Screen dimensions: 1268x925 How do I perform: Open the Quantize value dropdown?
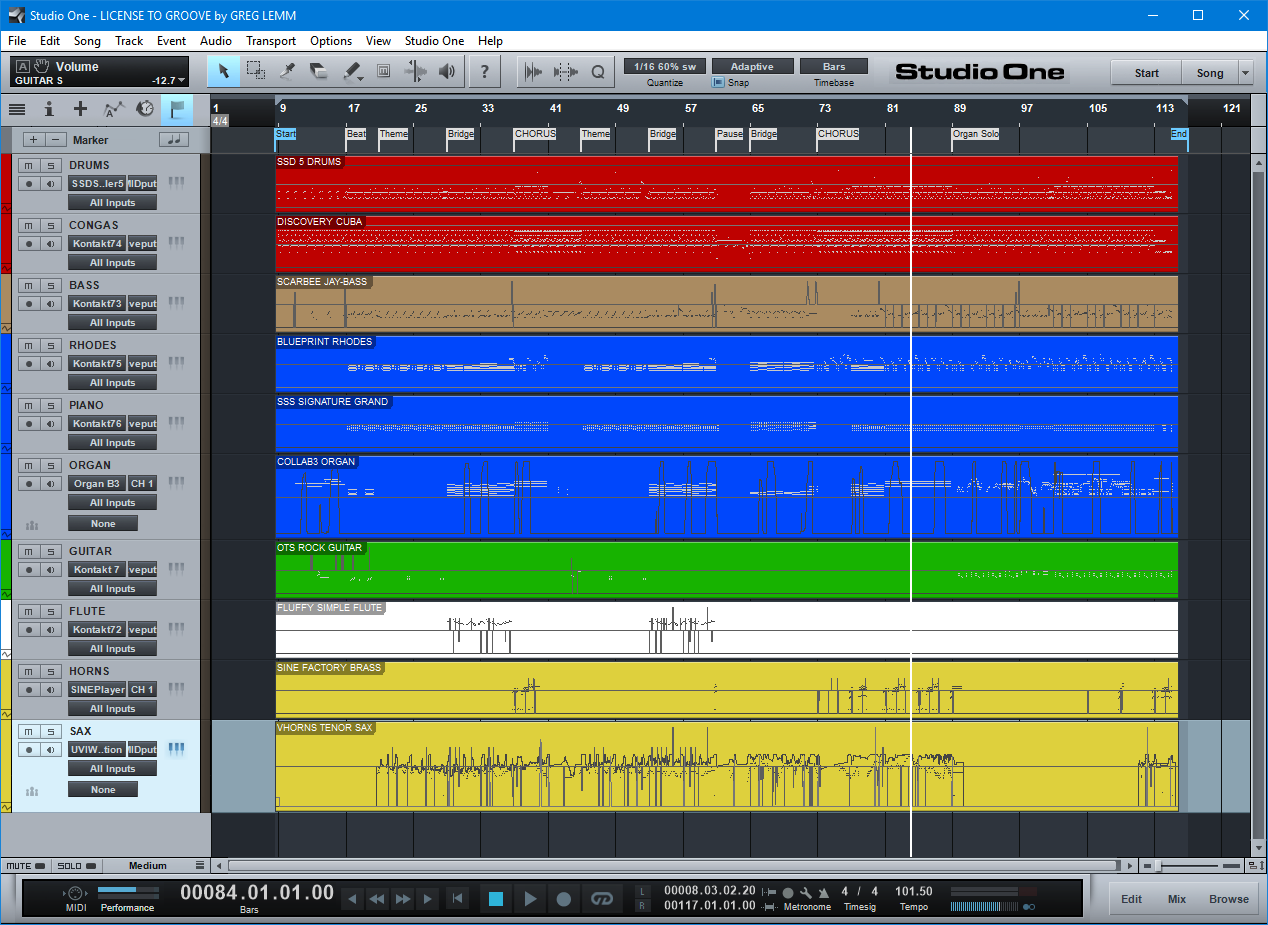(x=664, y=67)
